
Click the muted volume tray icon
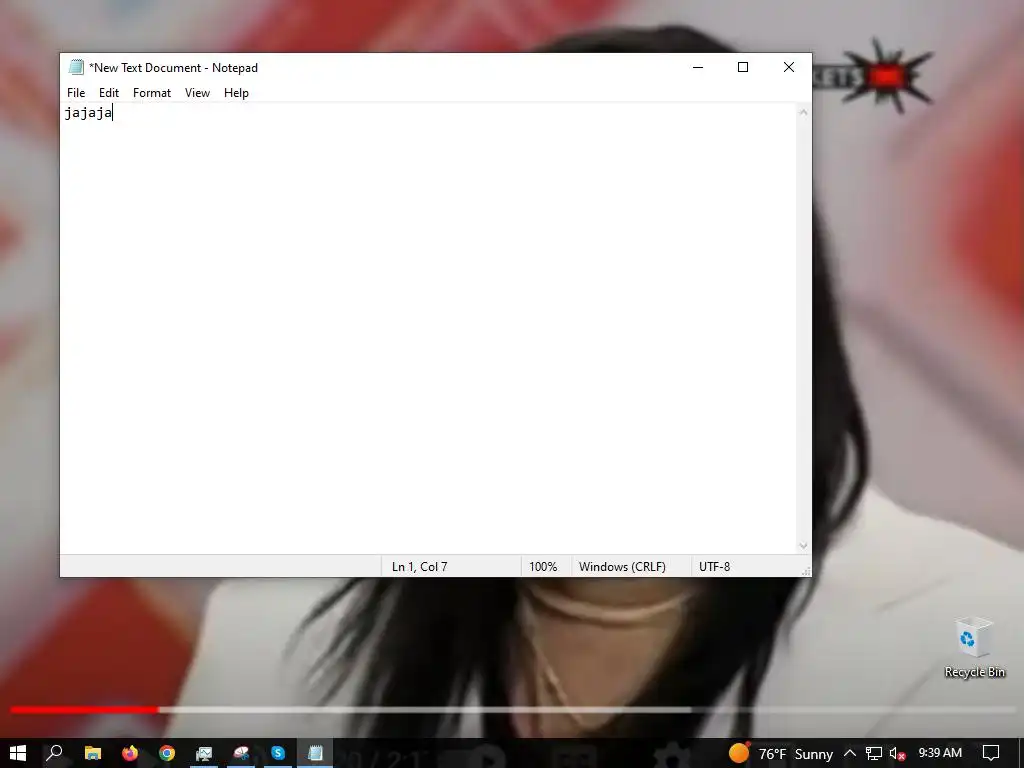[897, 754]
